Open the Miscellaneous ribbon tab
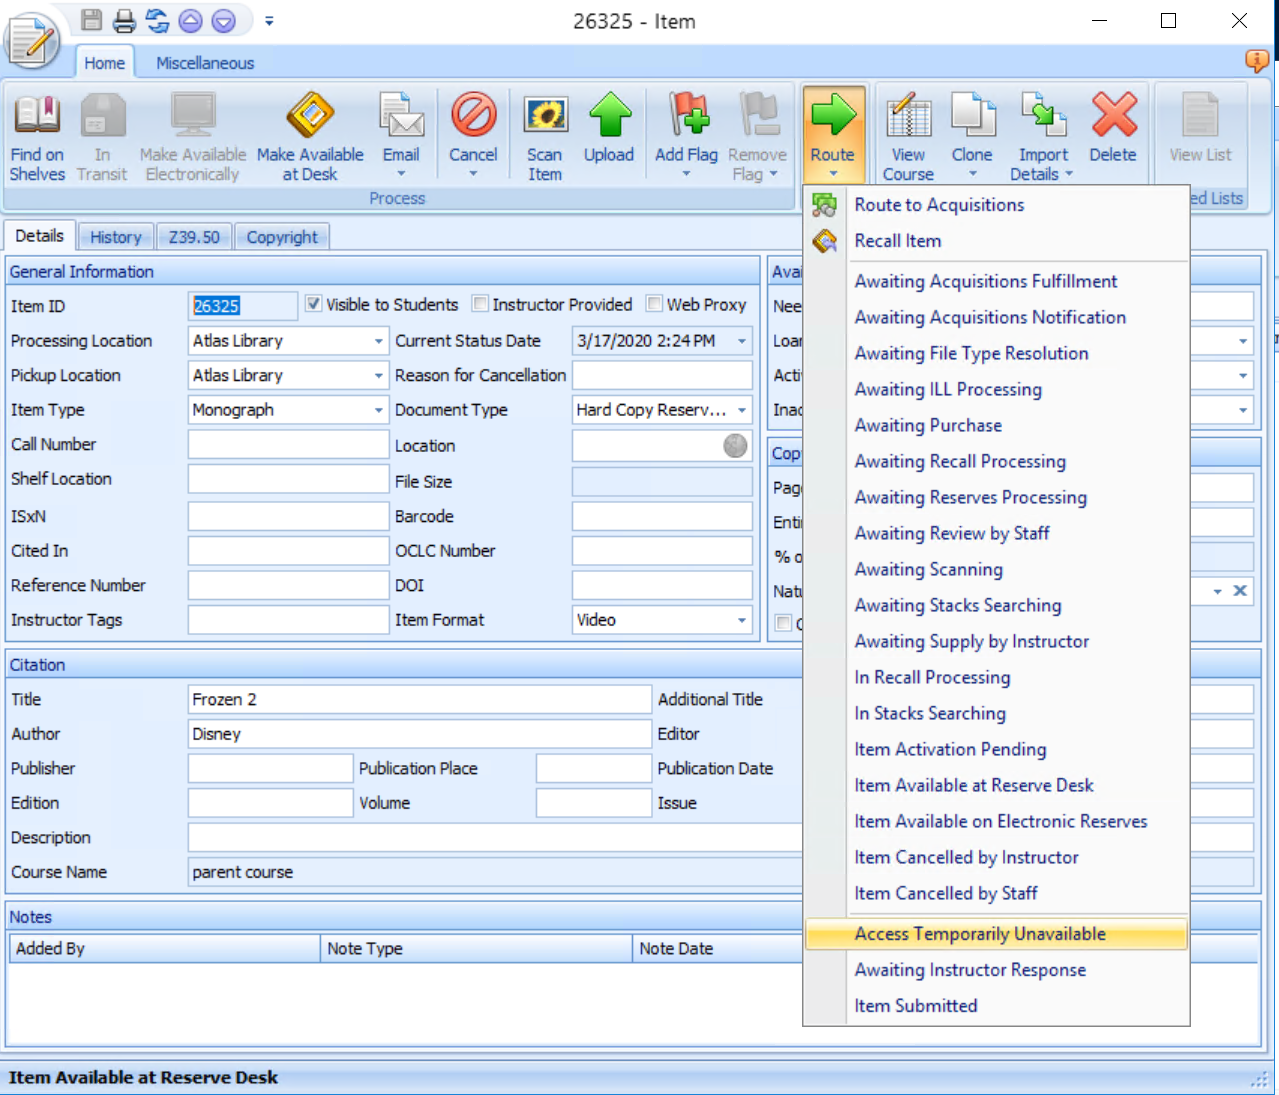This screenshot has width=1279, height=1095. pyautogui.click(x=205, y=63)
